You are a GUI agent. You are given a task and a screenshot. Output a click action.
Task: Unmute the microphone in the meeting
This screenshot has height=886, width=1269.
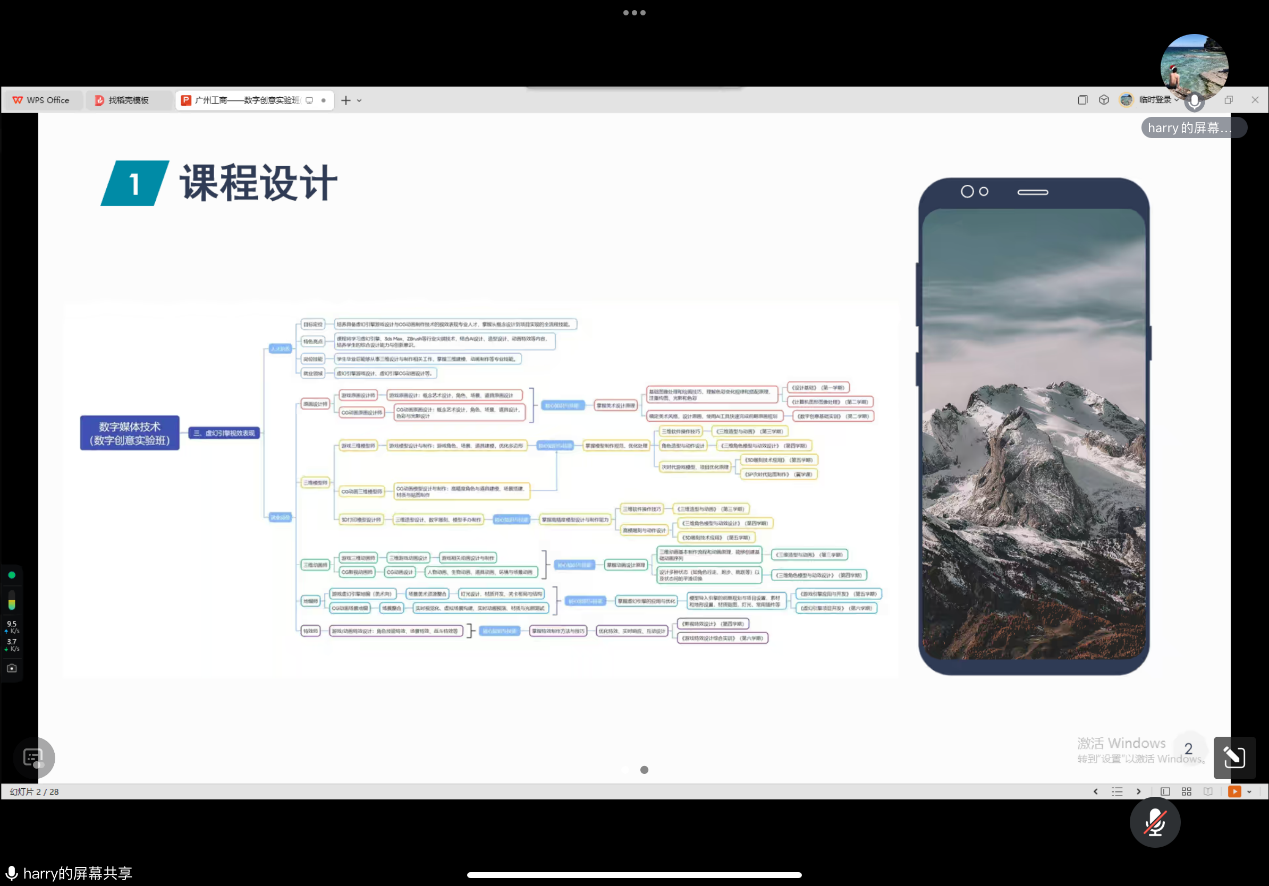click(1155, 822)
